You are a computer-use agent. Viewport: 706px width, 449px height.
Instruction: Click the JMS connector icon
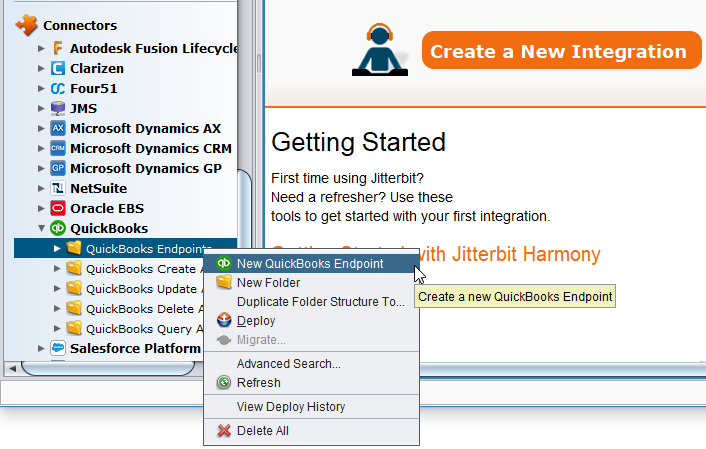58,108
